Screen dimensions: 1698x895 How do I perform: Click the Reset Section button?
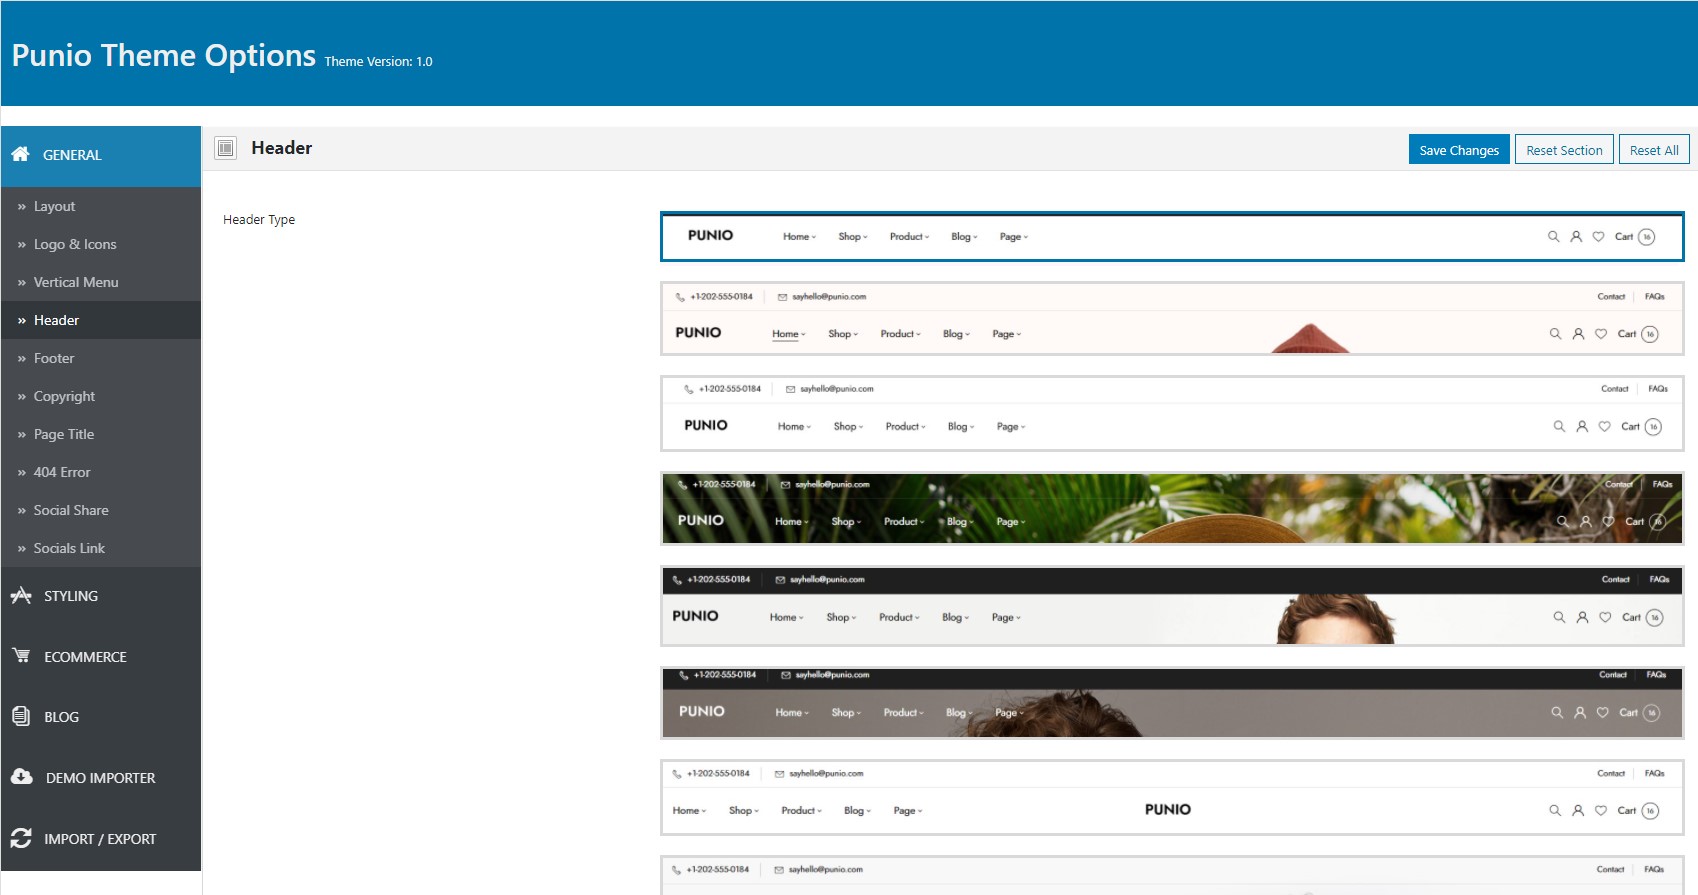pos(1564,150)
